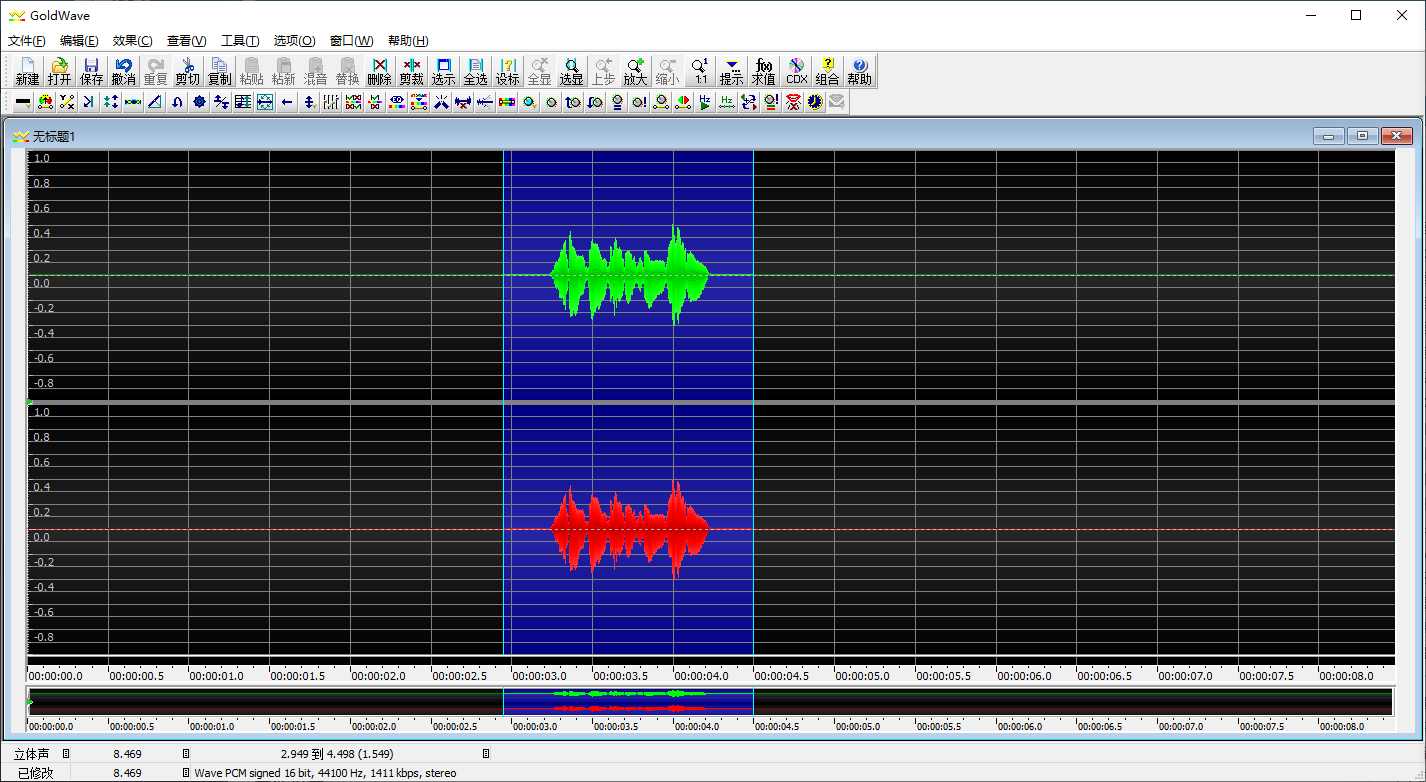Cut the selection using 剪切 scissors
The height and width of the screenshot is (782, 1426).
coord(187,70)
